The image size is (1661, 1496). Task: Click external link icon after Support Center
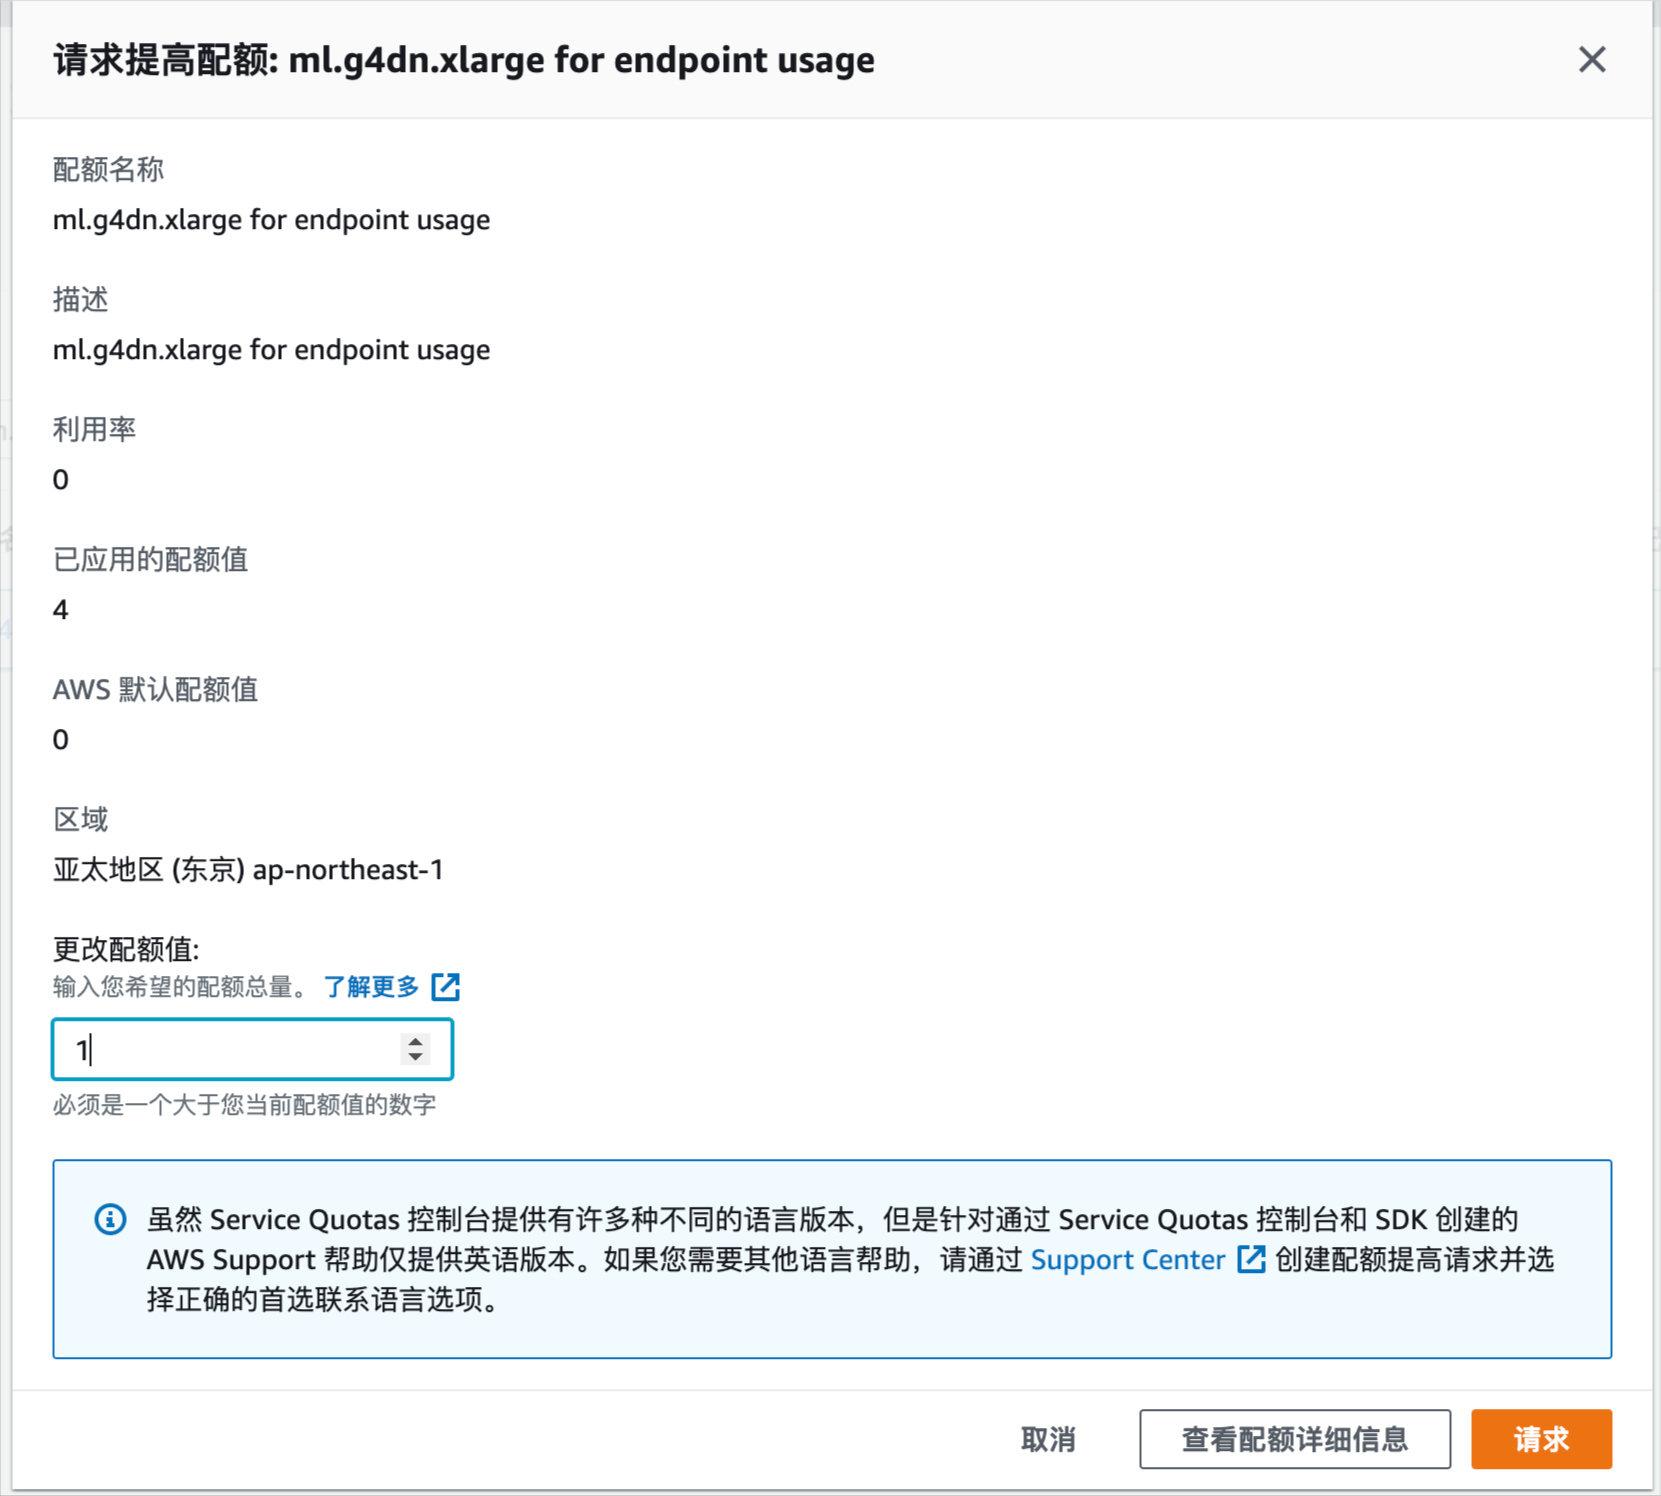1252,1259
